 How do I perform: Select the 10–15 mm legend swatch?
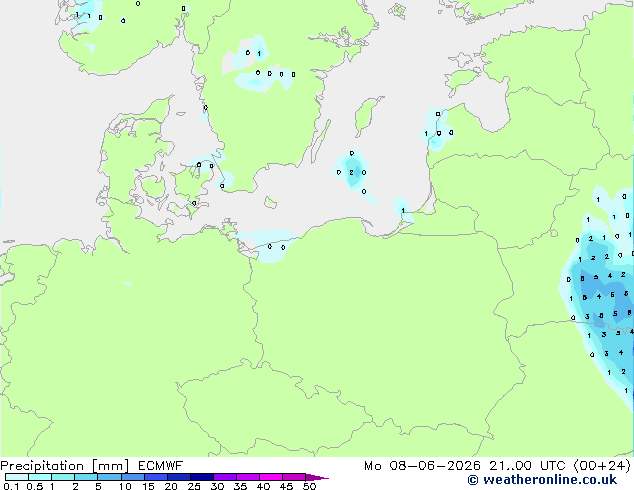click(132, 477)
